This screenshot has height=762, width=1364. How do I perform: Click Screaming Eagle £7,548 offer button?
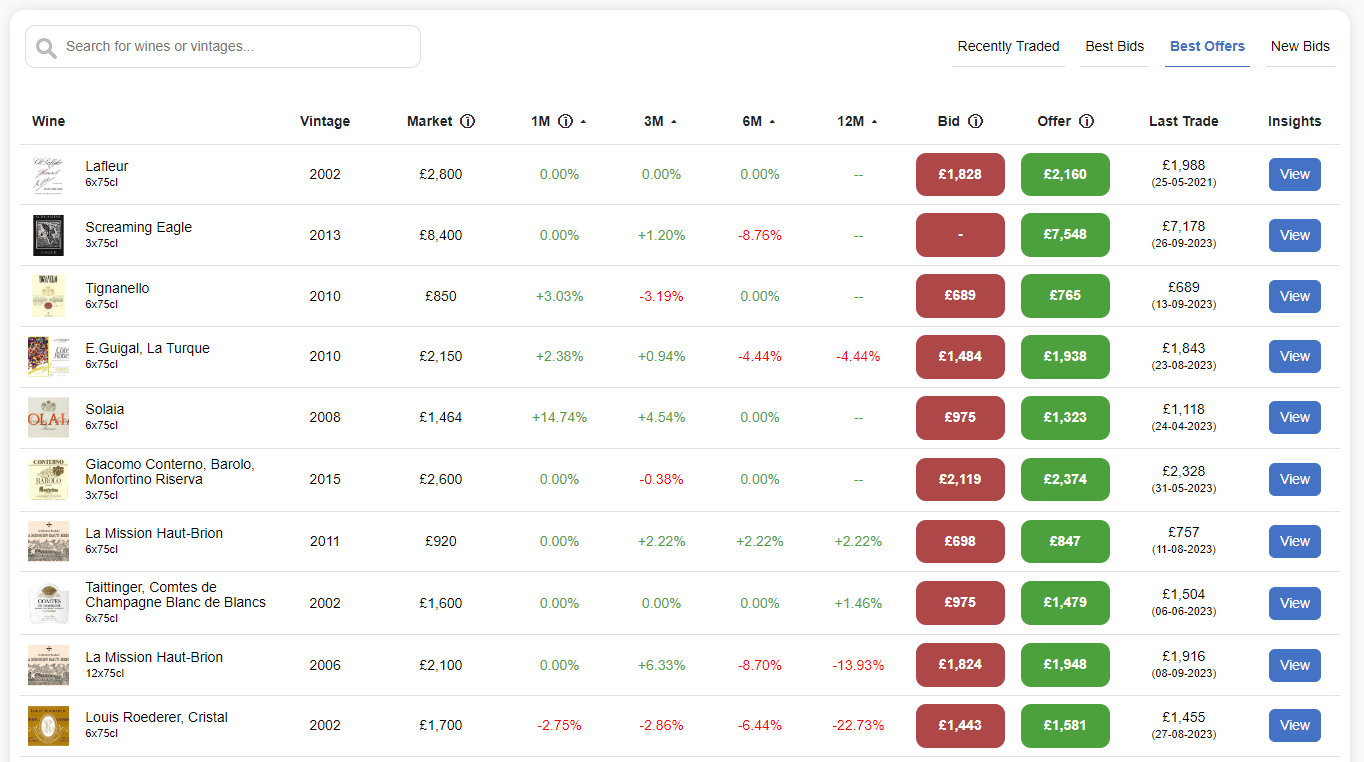point(1065,234)
